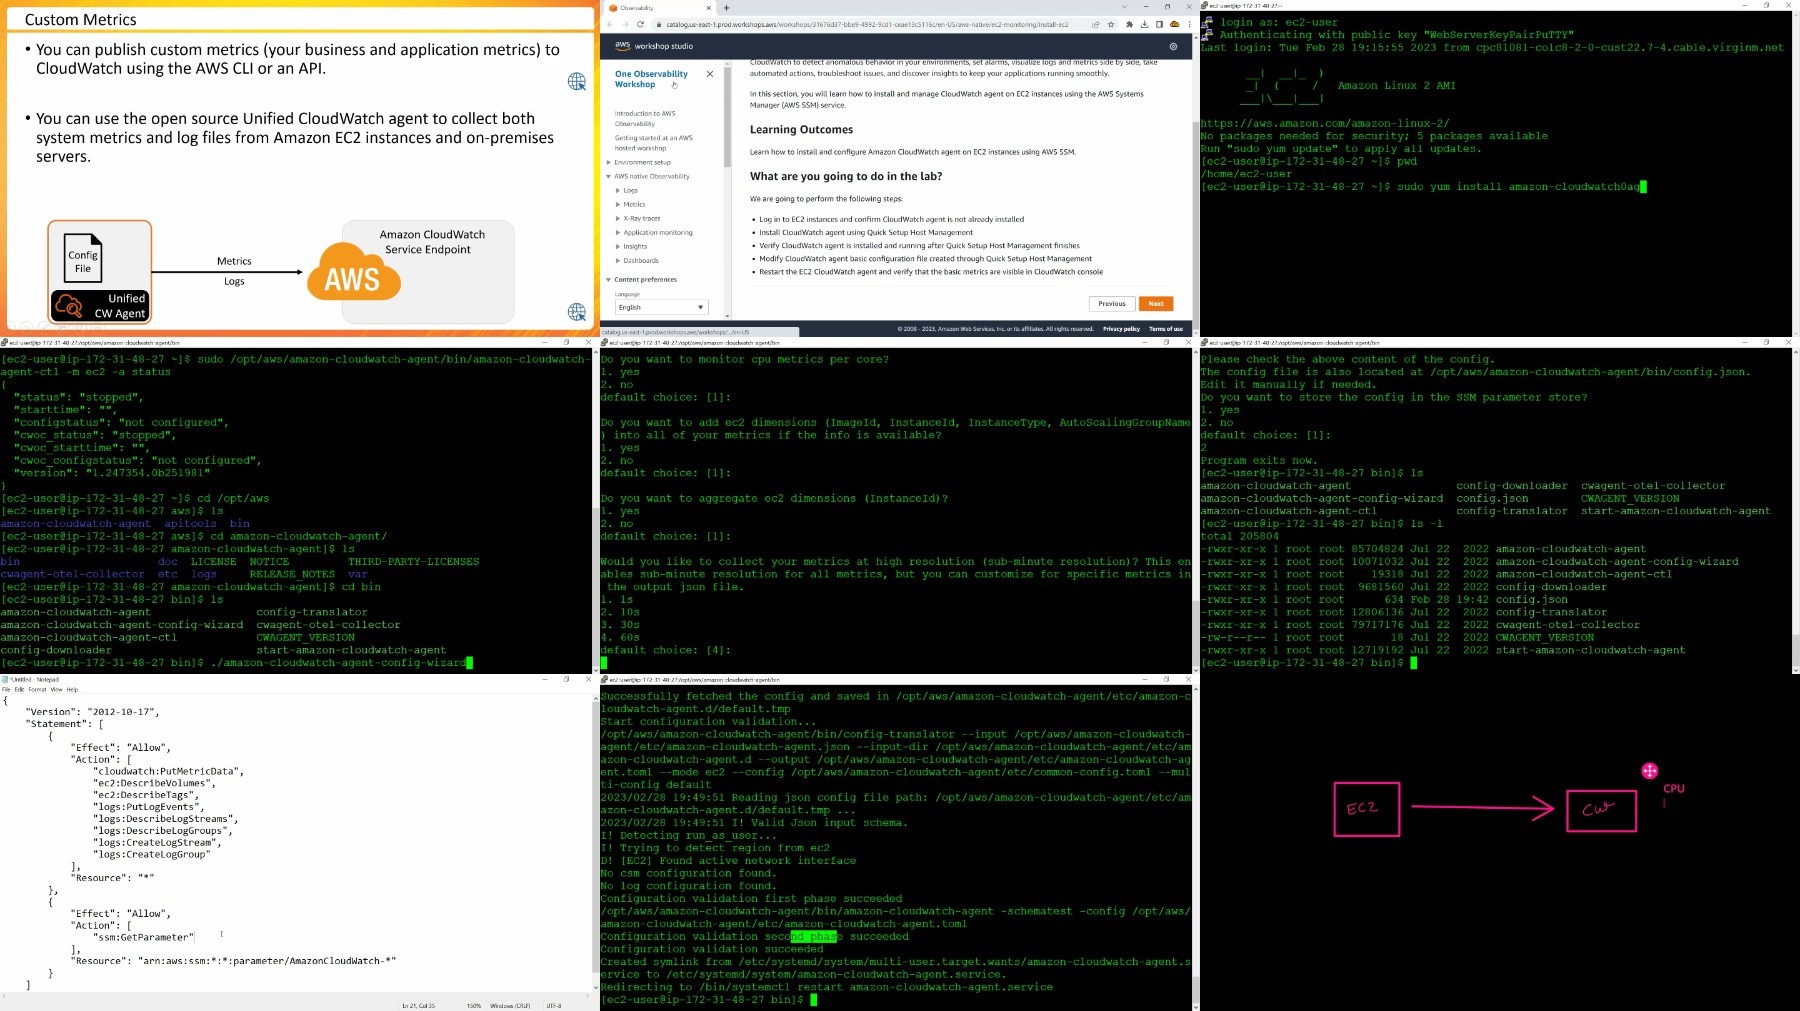The width and height of the screenshot is (1800, 1011).
Task: Click the globe icon at slide bottom right
Action: pos(577,313)
